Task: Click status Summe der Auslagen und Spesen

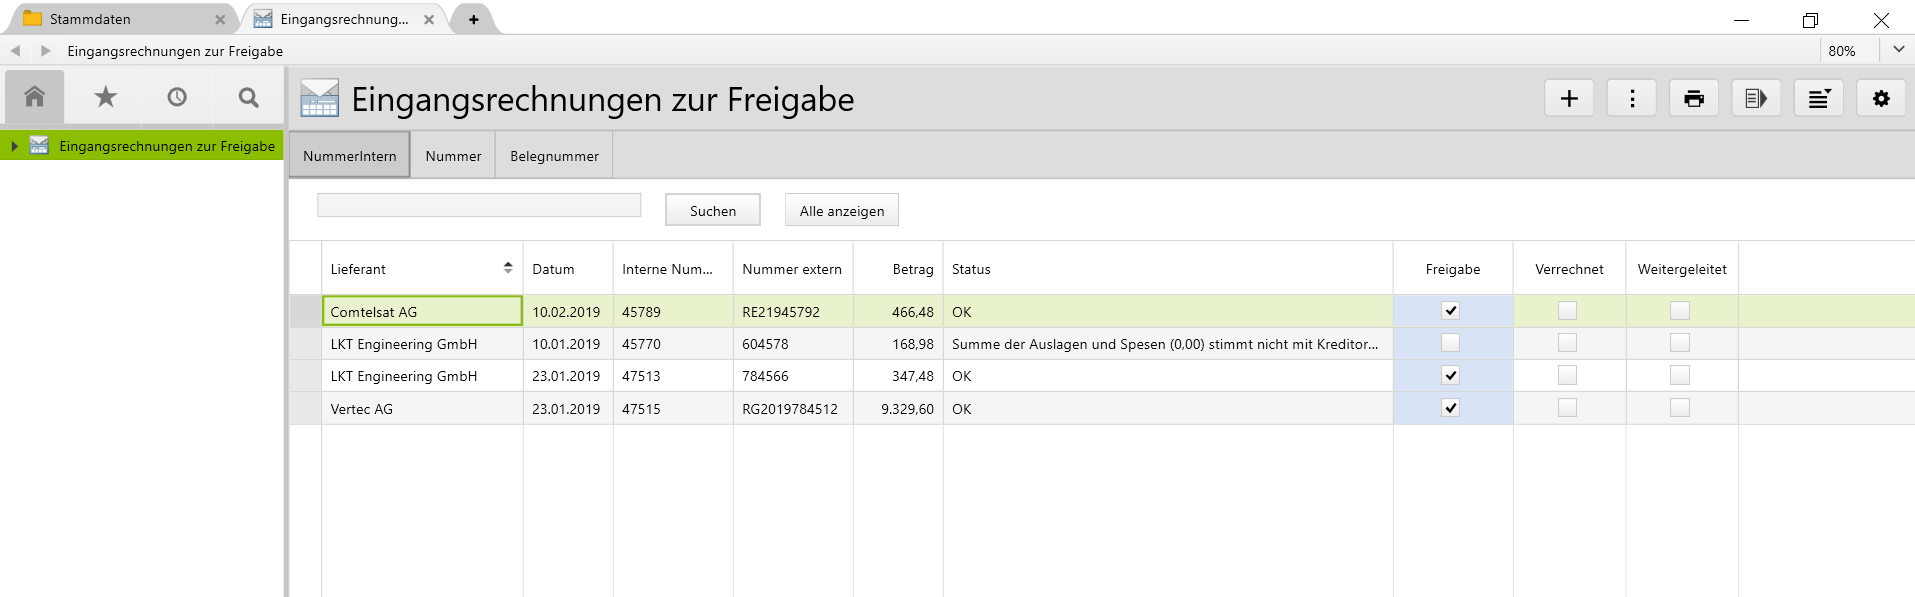Action: coord(1168,343)
